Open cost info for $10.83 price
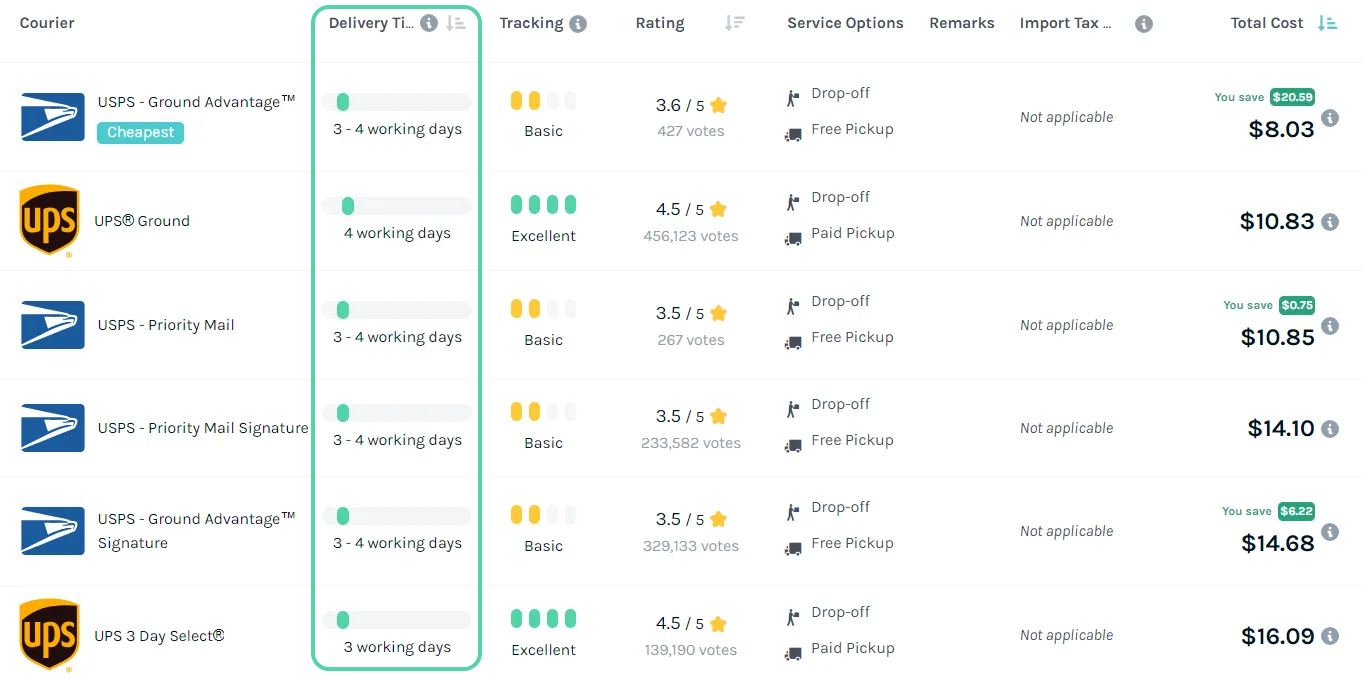 pyautogui.click(x=1330, y=222)
